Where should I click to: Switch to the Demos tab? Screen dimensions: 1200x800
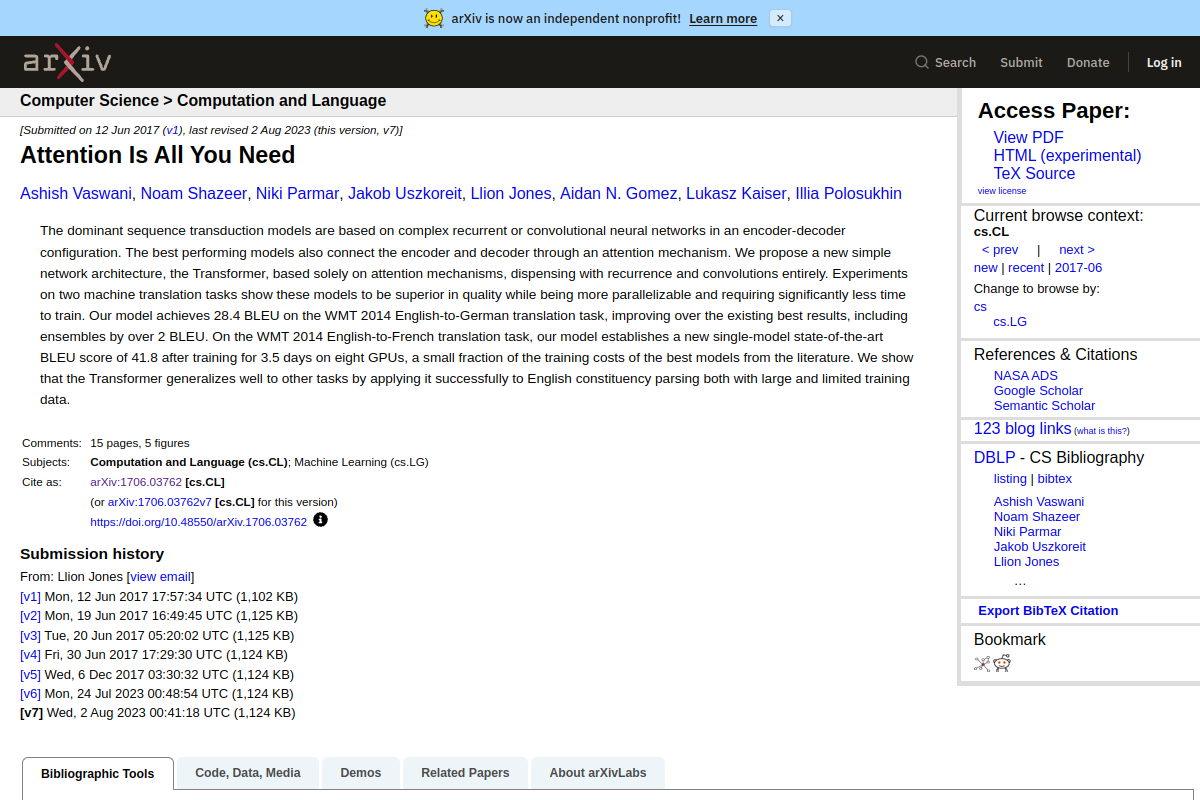coord(361,772)
